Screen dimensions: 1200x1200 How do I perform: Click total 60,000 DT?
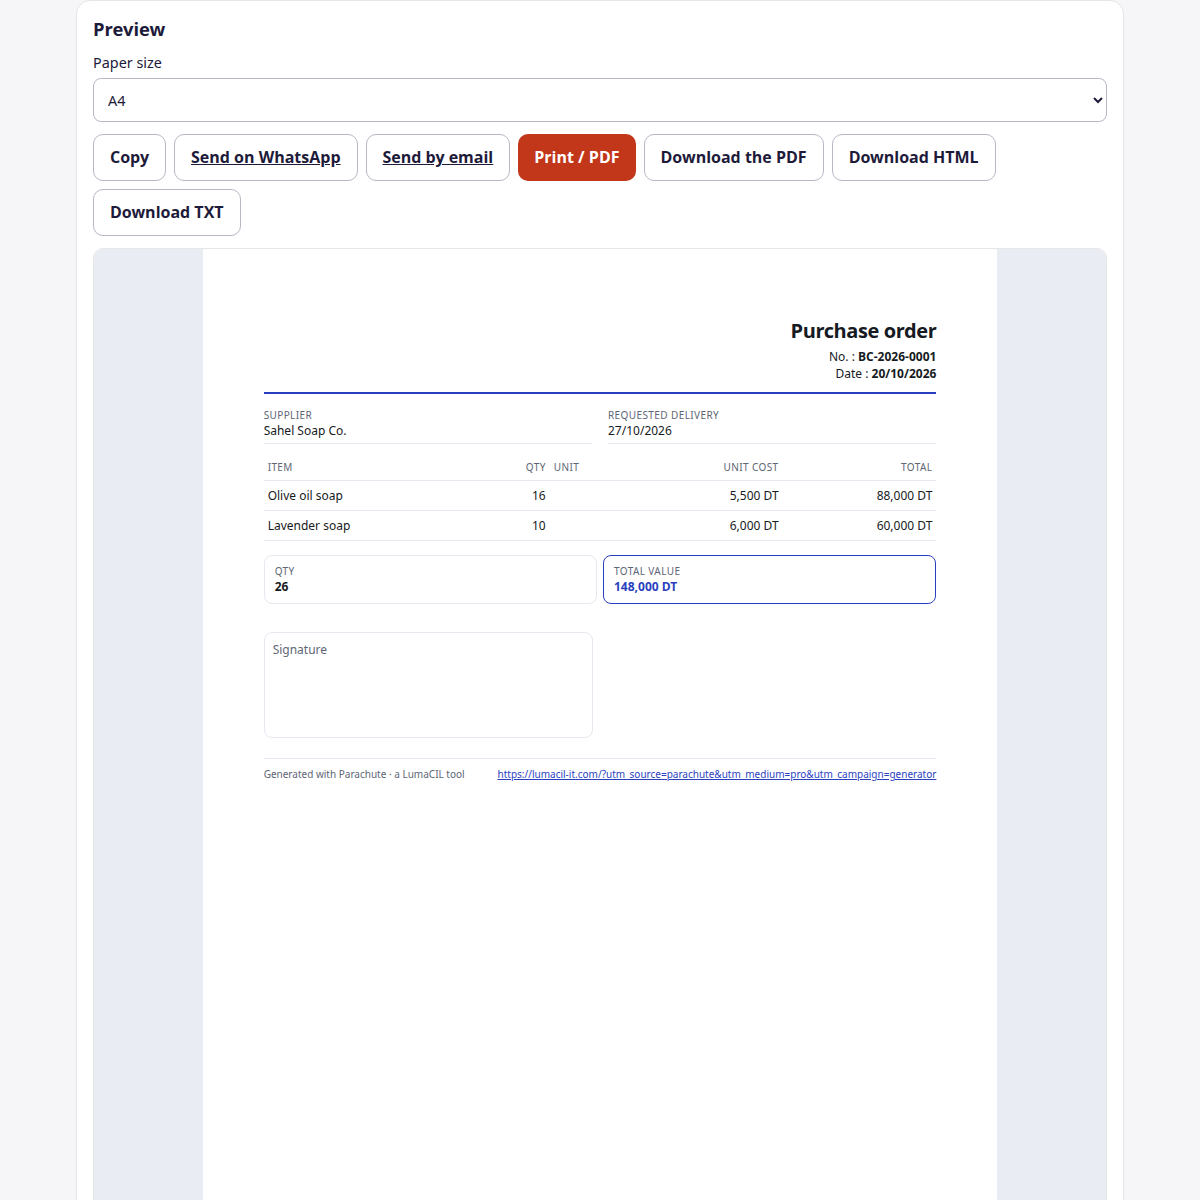pyautogui.click(x=904, y=526)
